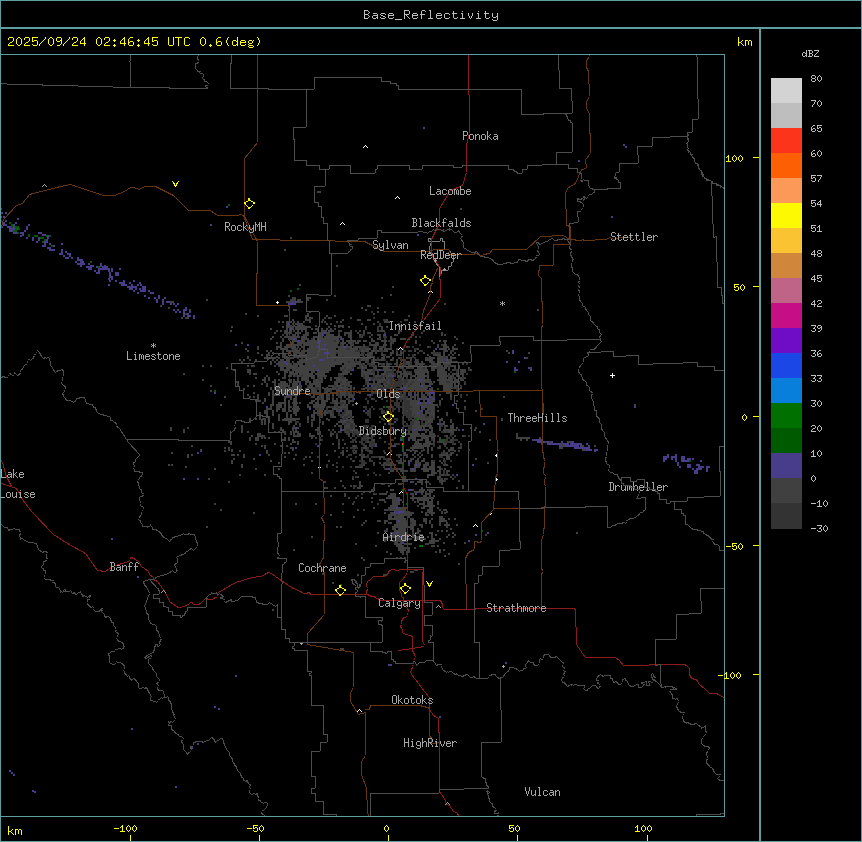The height and width of the screenshot is (842, 862).
Task: Click the Ponoka city label
Action: pyautogui.click(x=480, y=136)
